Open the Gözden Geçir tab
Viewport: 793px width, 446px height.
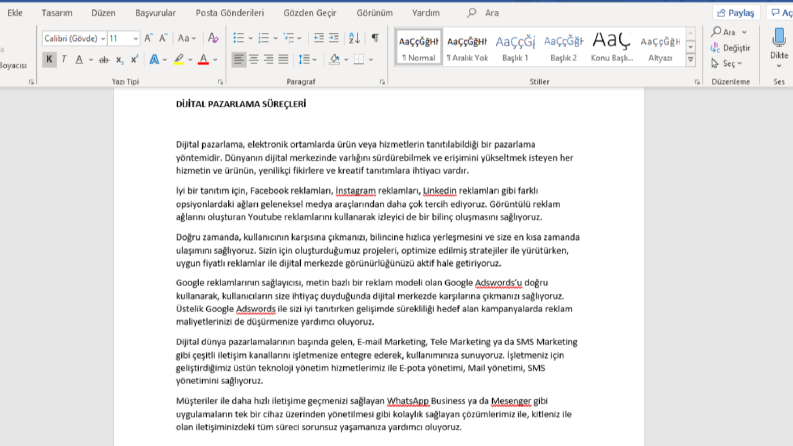(310, 13)
